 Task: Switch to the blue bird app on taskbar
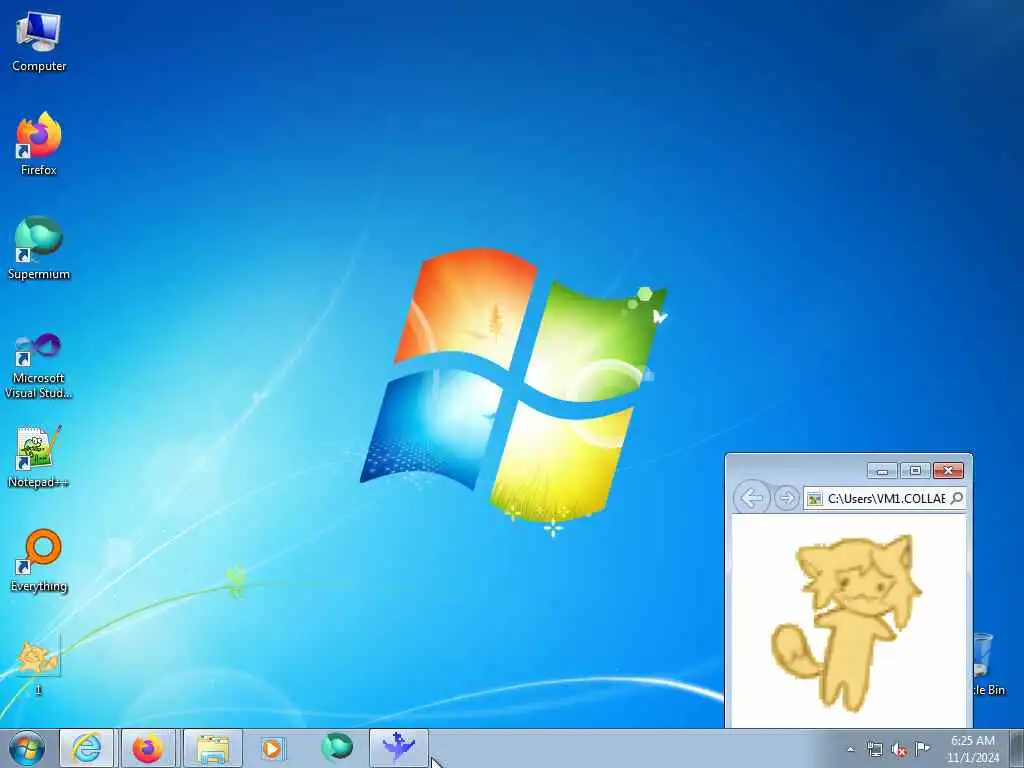pos(399,747)
